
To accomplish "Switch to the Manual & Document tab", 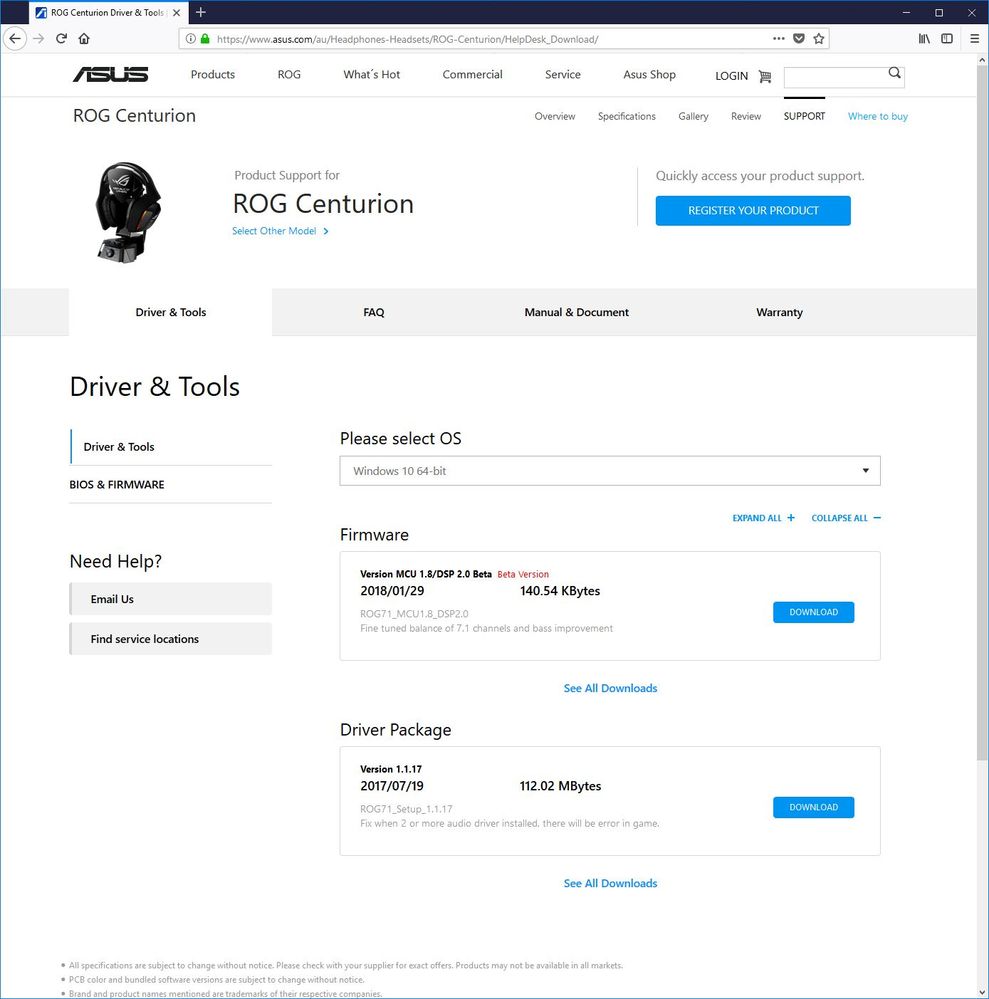I will coord(576,312).
